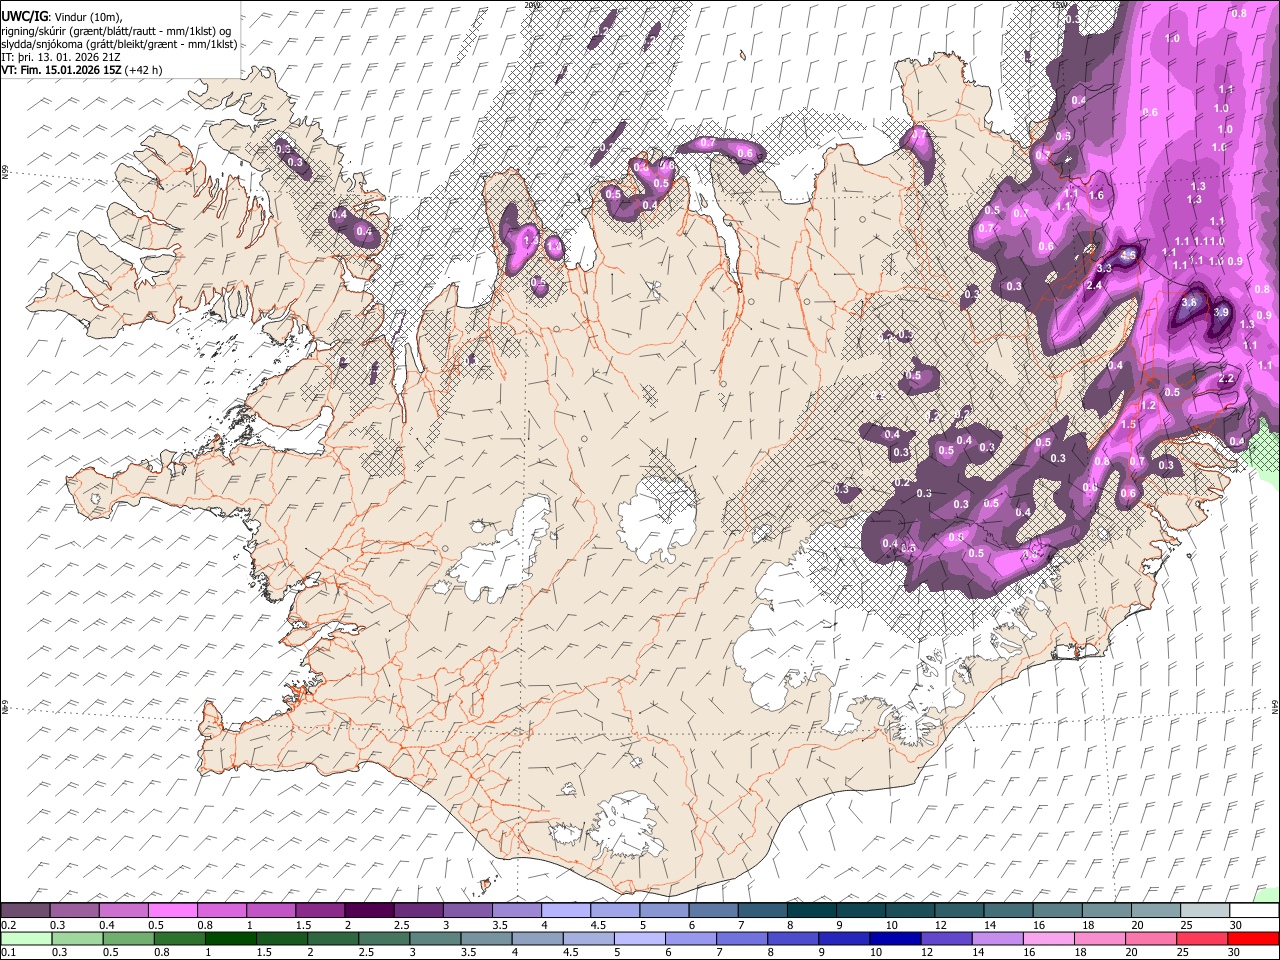Select the 3.3 precipitation value on the map
Screen dimensions: 1280x960
pos(1105,269)
